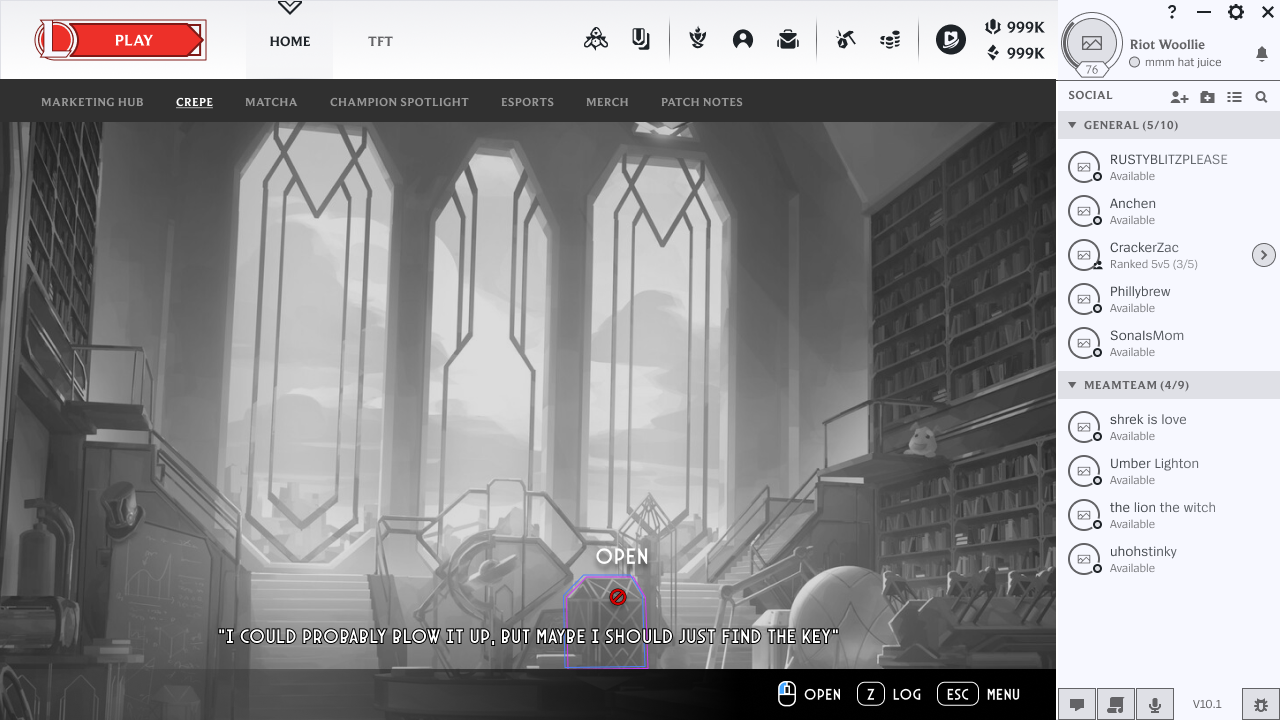Open the Profile silhouette icon
This screenshot has width=1280, height=720.
click(743, 40)
